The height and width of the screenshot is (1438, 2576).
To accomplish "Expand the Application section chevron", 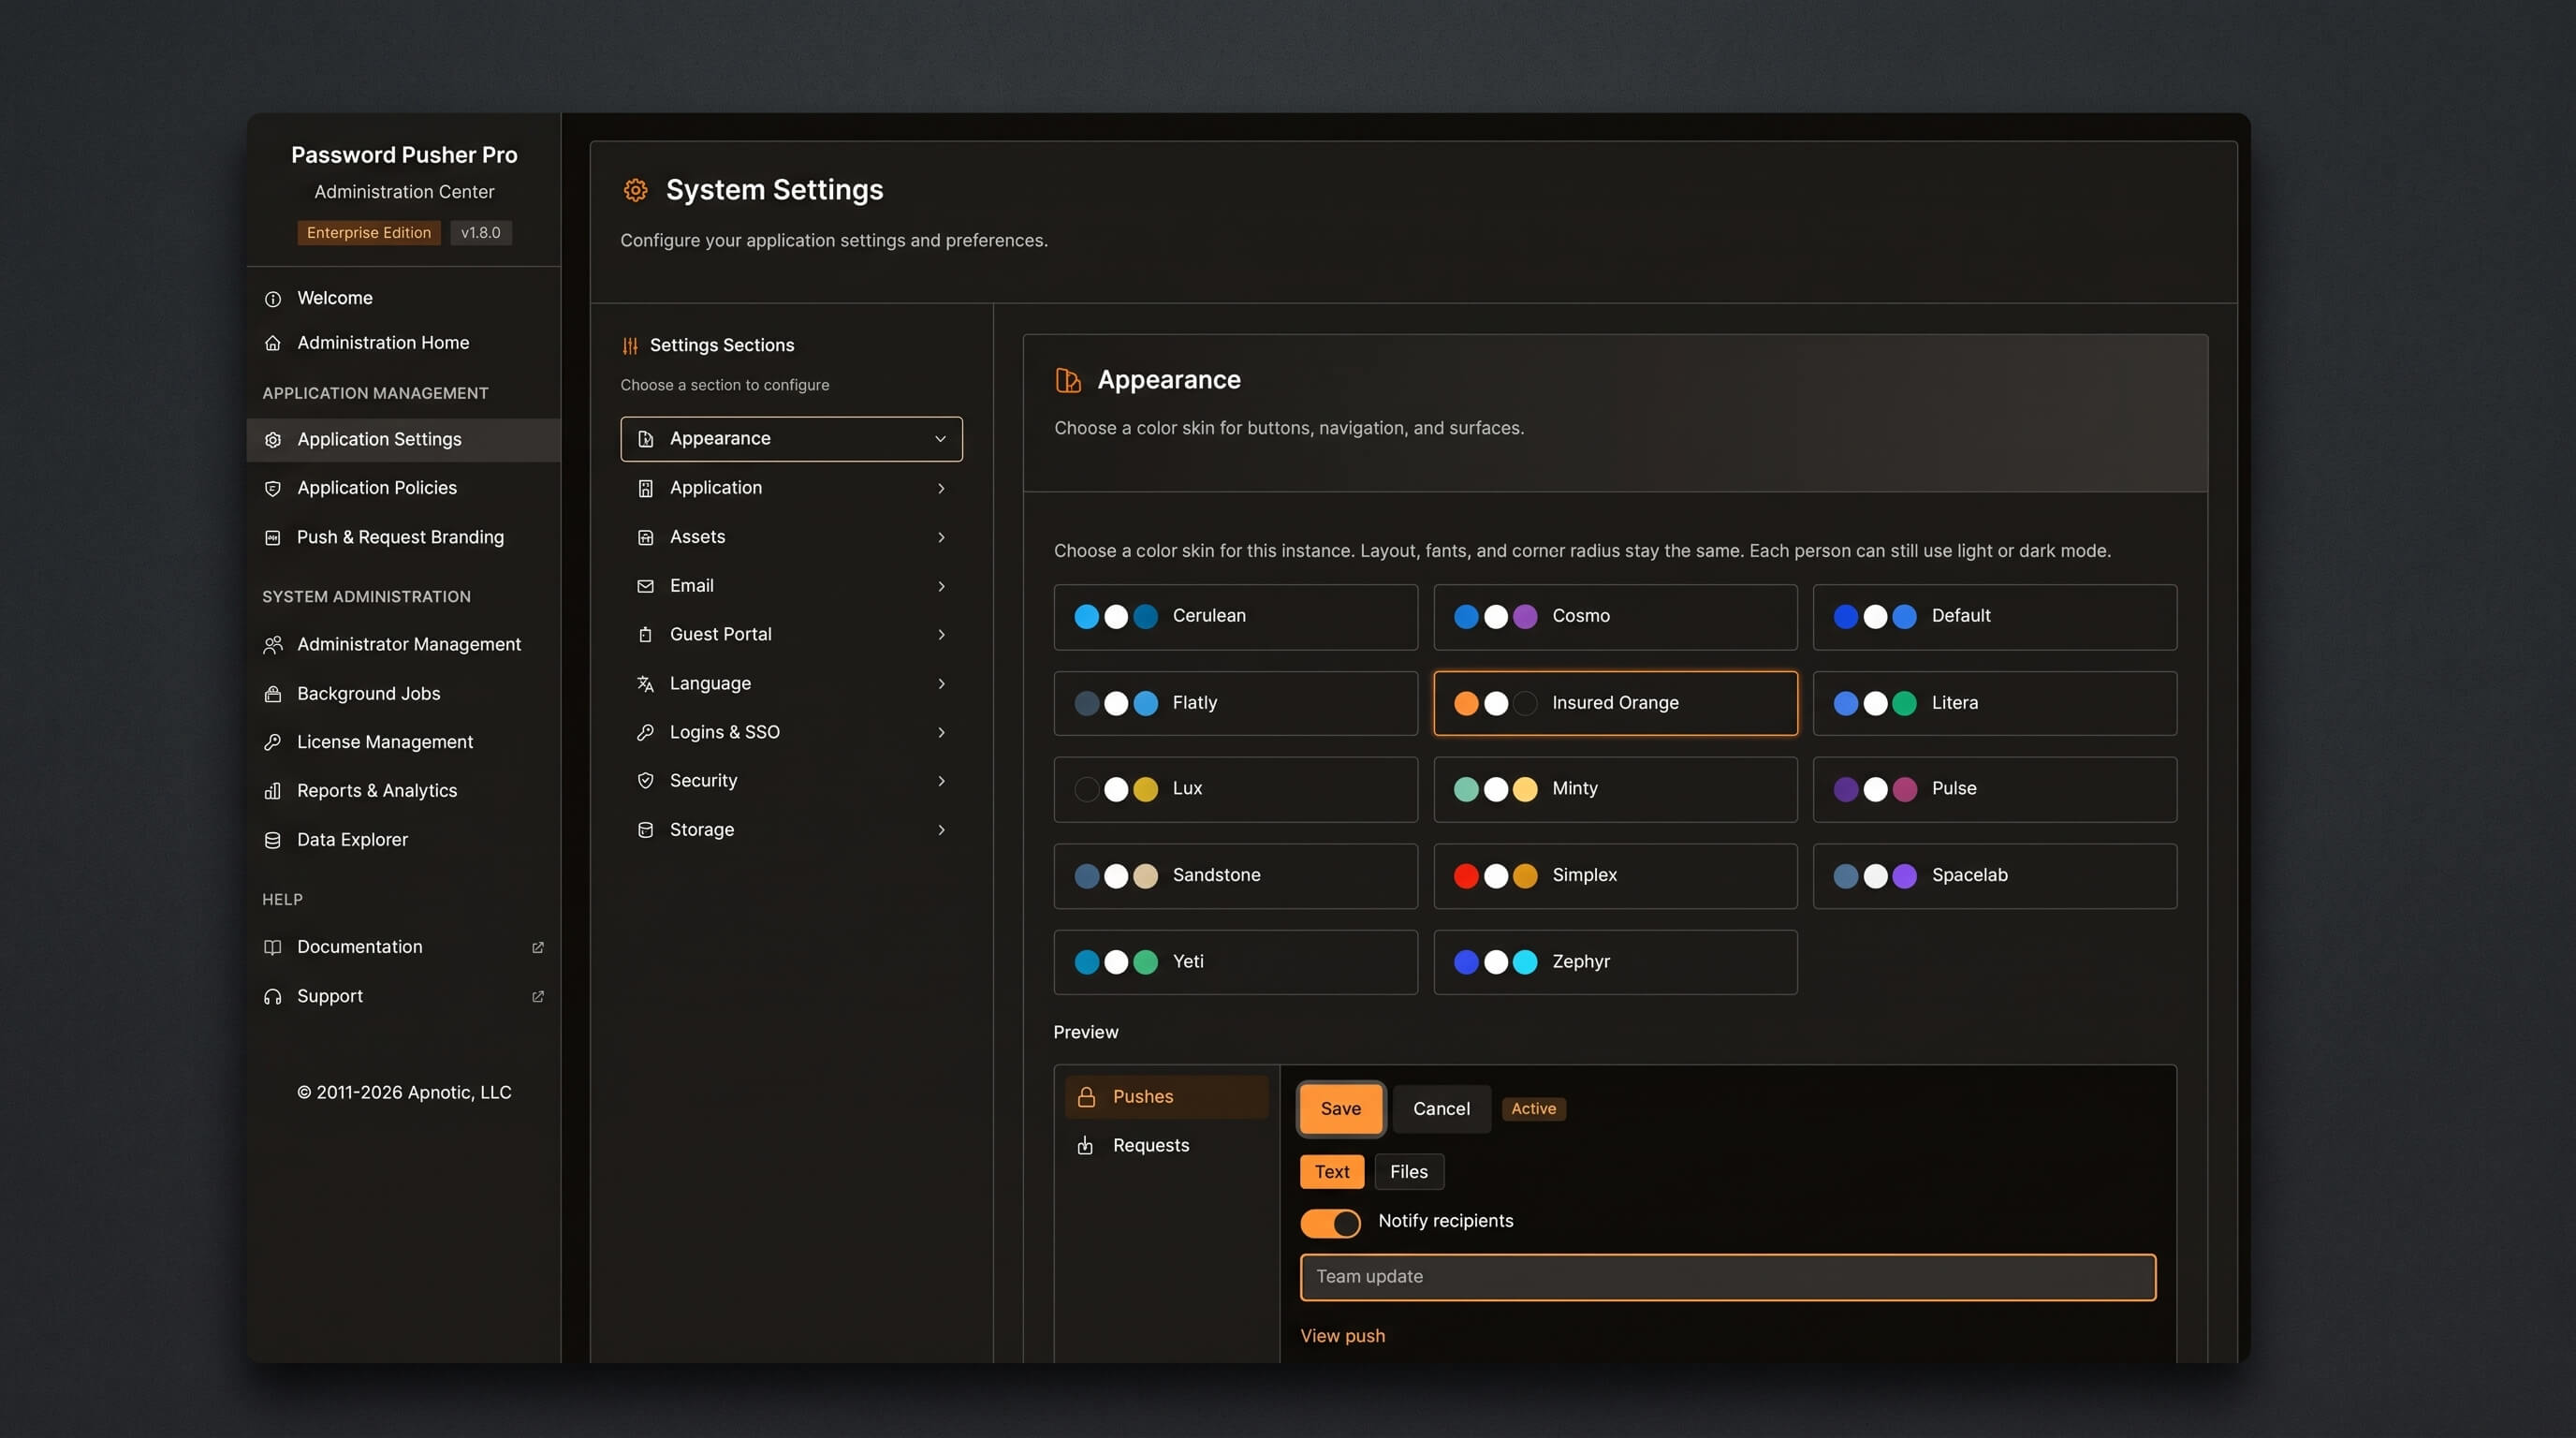I will tap(940, 489).
